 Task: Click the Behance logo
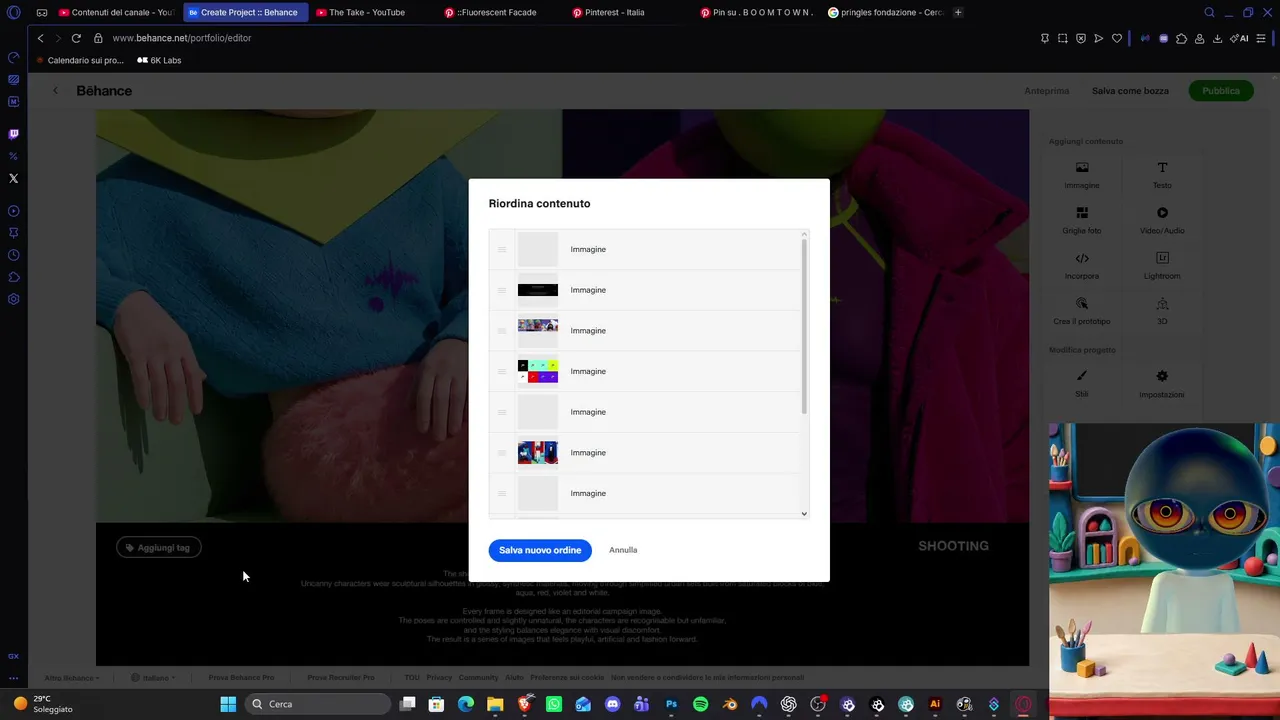104,91
